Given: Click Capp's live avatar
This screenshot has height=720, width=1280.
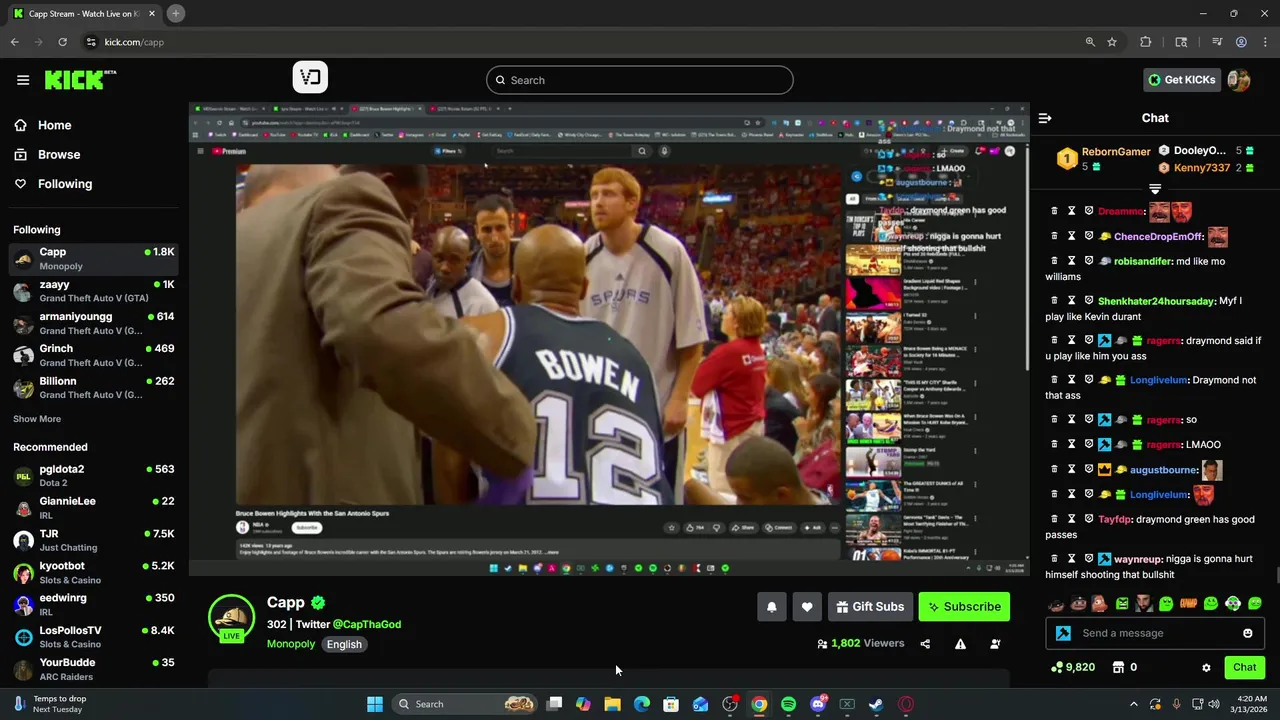Looking at the screenshot, I should tap(231, 617).
